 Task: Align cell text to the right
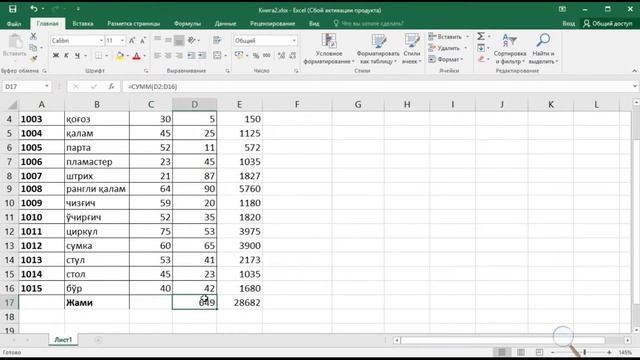coord(179,55)
